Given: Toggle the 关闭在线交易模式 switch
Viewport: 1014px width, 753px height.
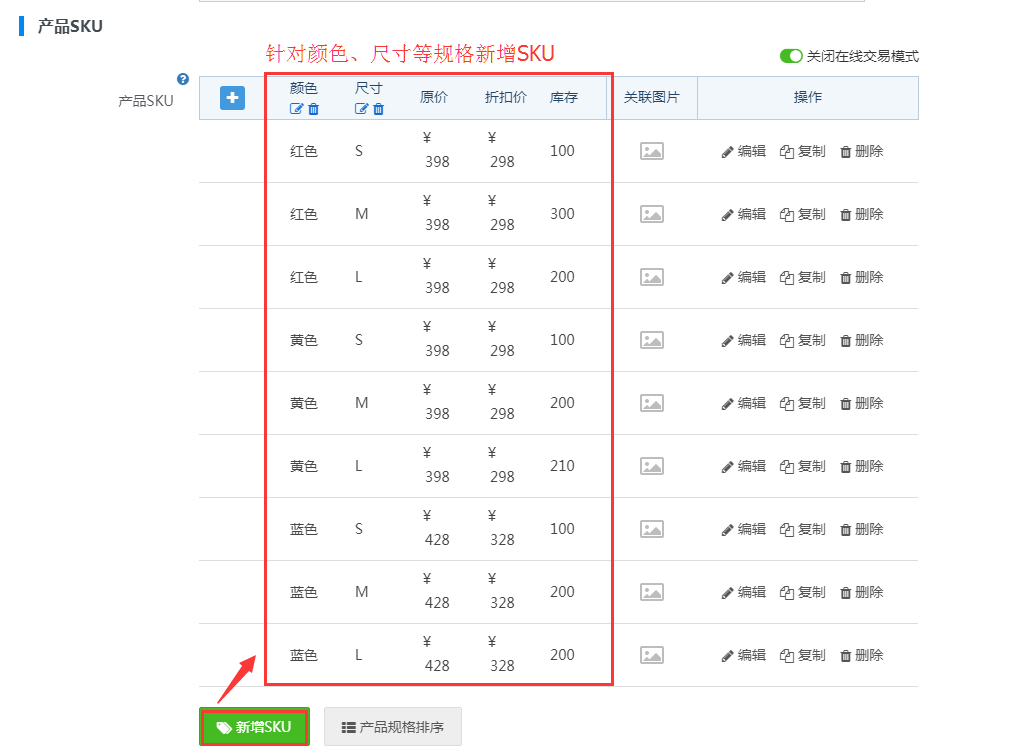Looking at the screenshot, I should [791, 57].
